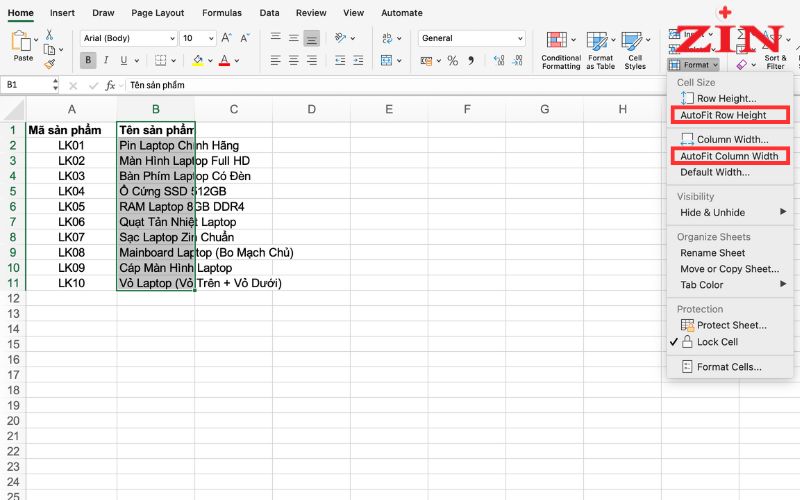Choose Move or Copy Sheet...
The height and width of the screenshot is (500, 800).
(730, 269)
